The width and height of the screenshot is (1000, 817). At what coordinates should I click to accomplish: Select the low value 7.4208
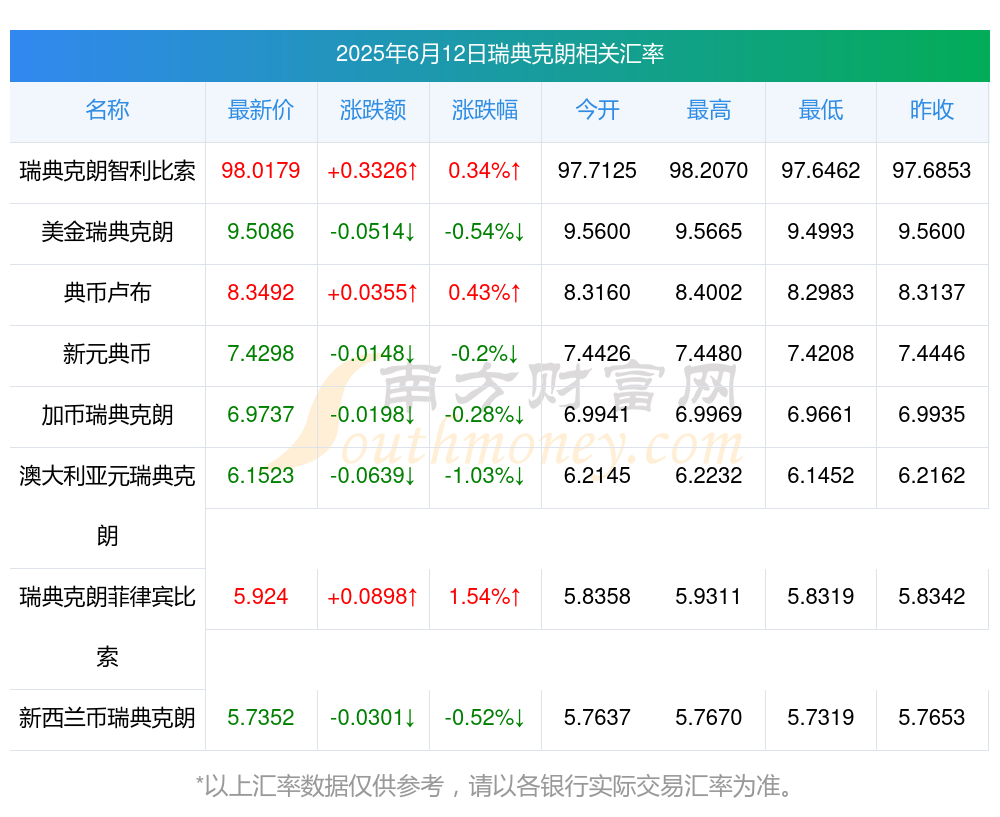[x=821, y=353]
